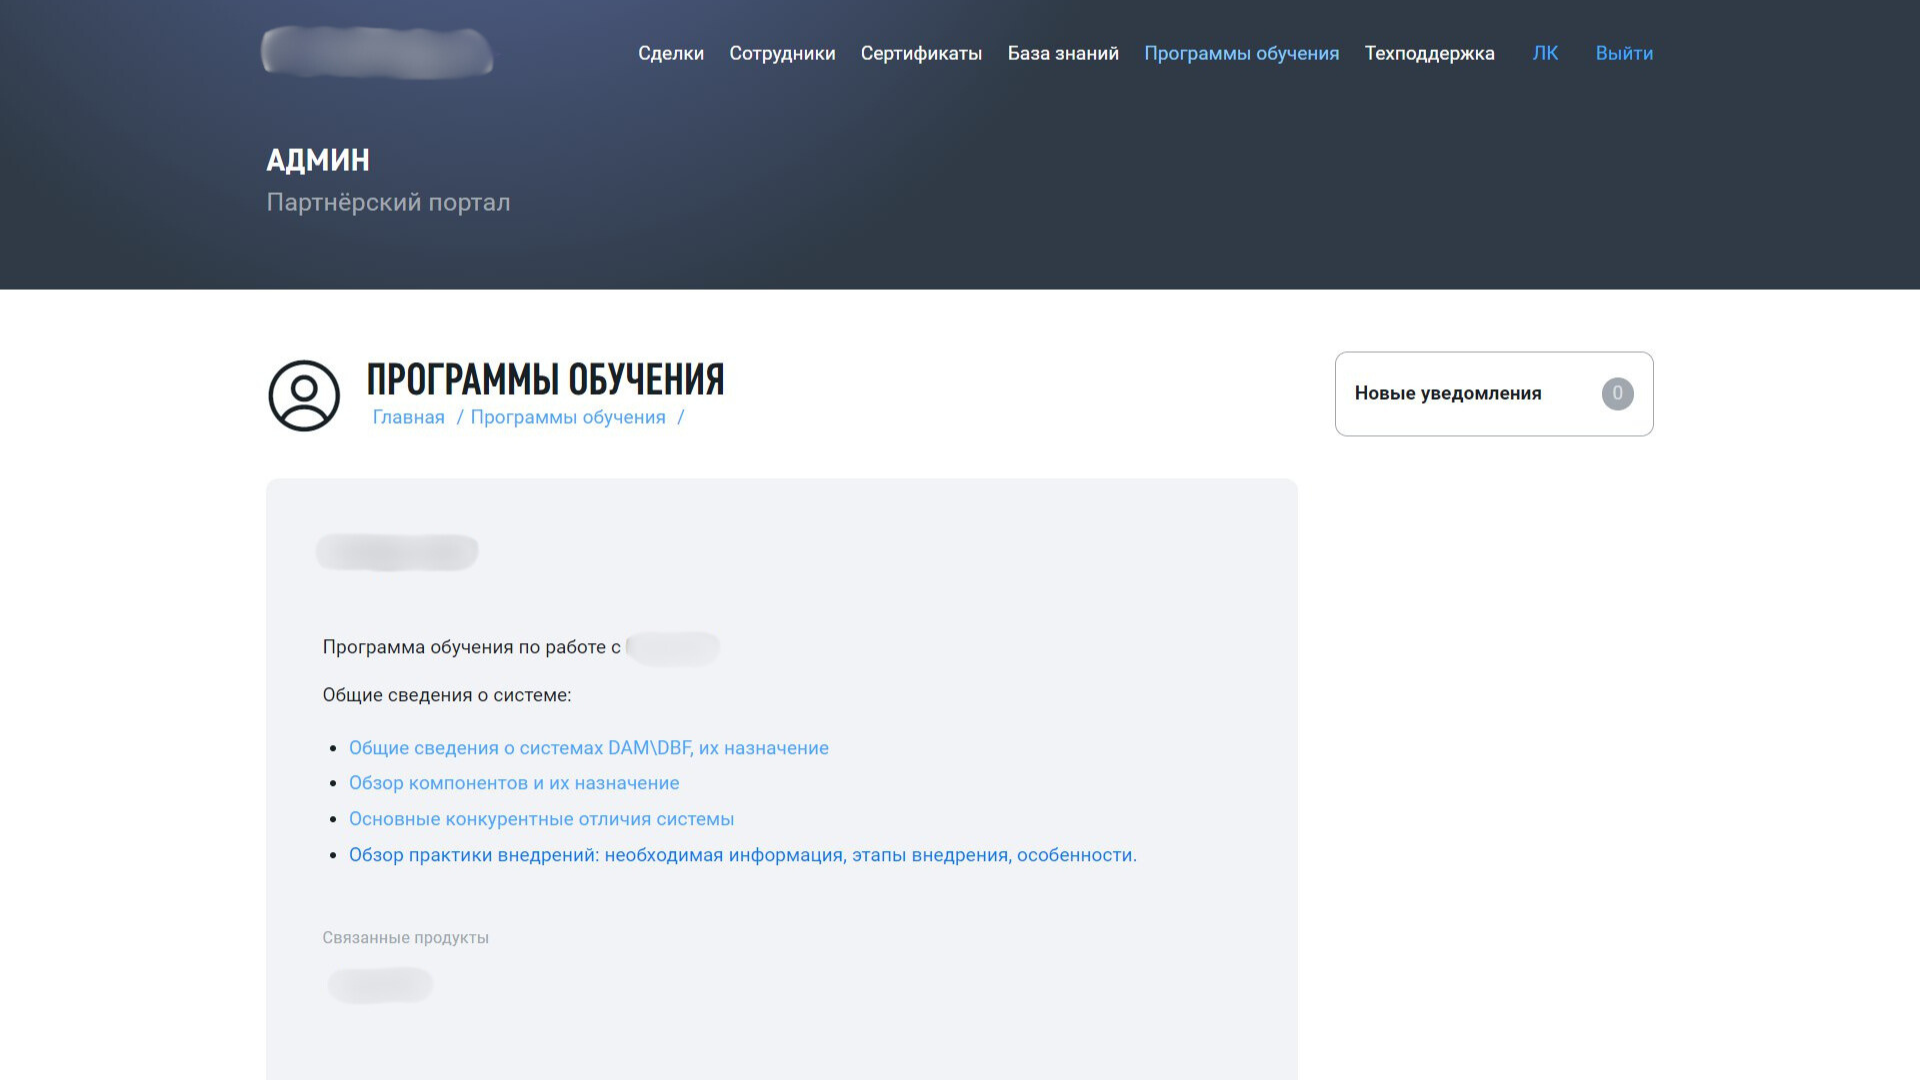Click the blurred company logo in header
This screenshot has width=1920, height=1080.
(x=377, y=52)
